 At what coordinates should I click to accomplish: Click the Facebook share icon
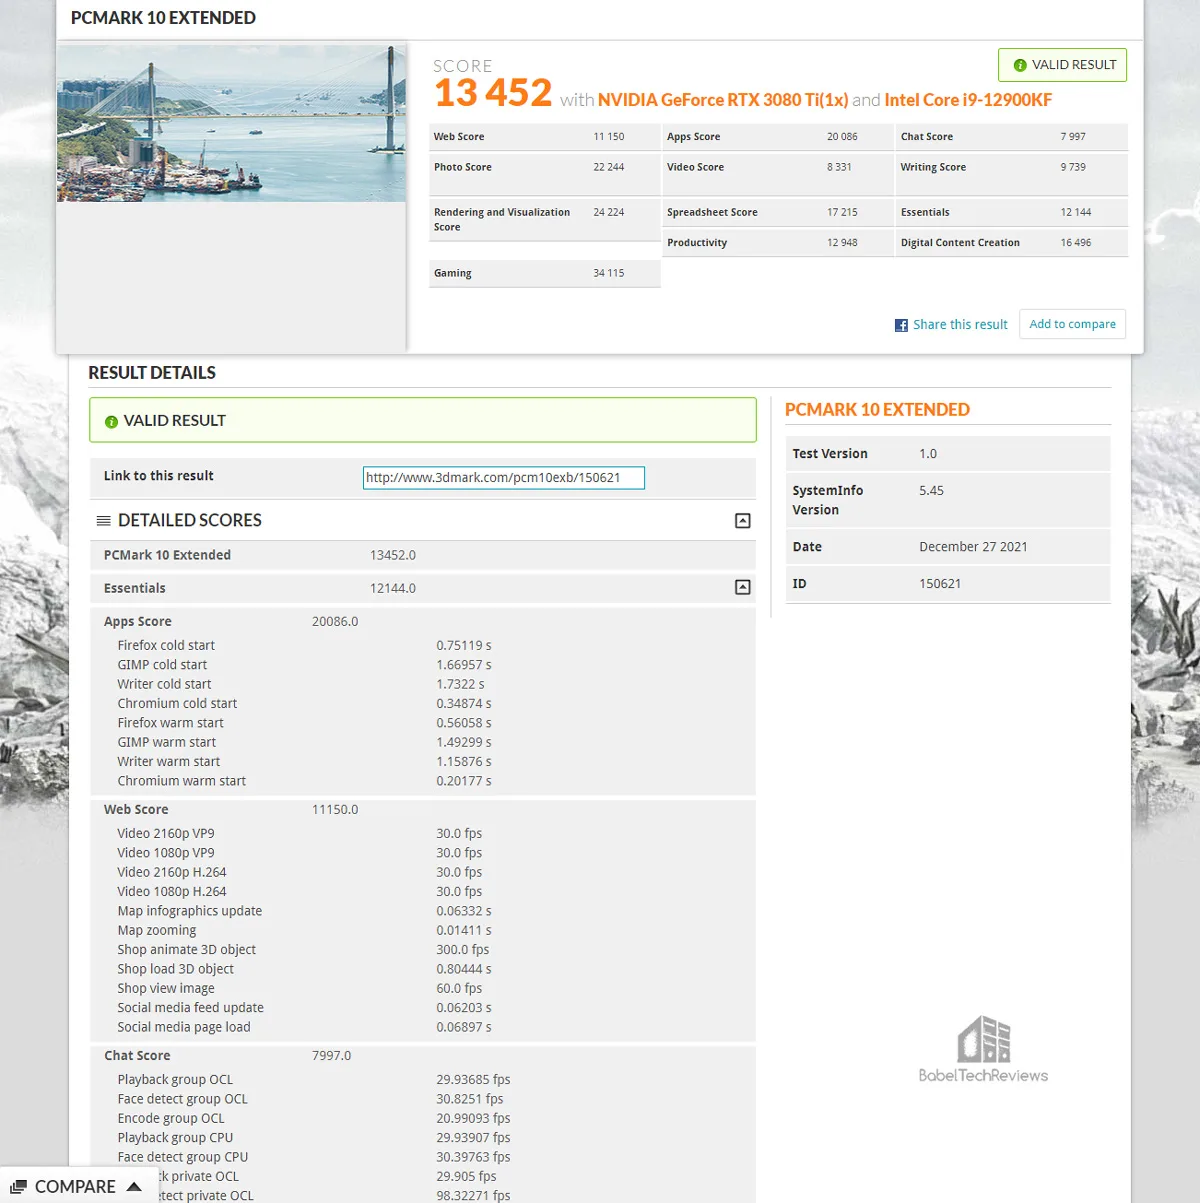click(901, 325)
